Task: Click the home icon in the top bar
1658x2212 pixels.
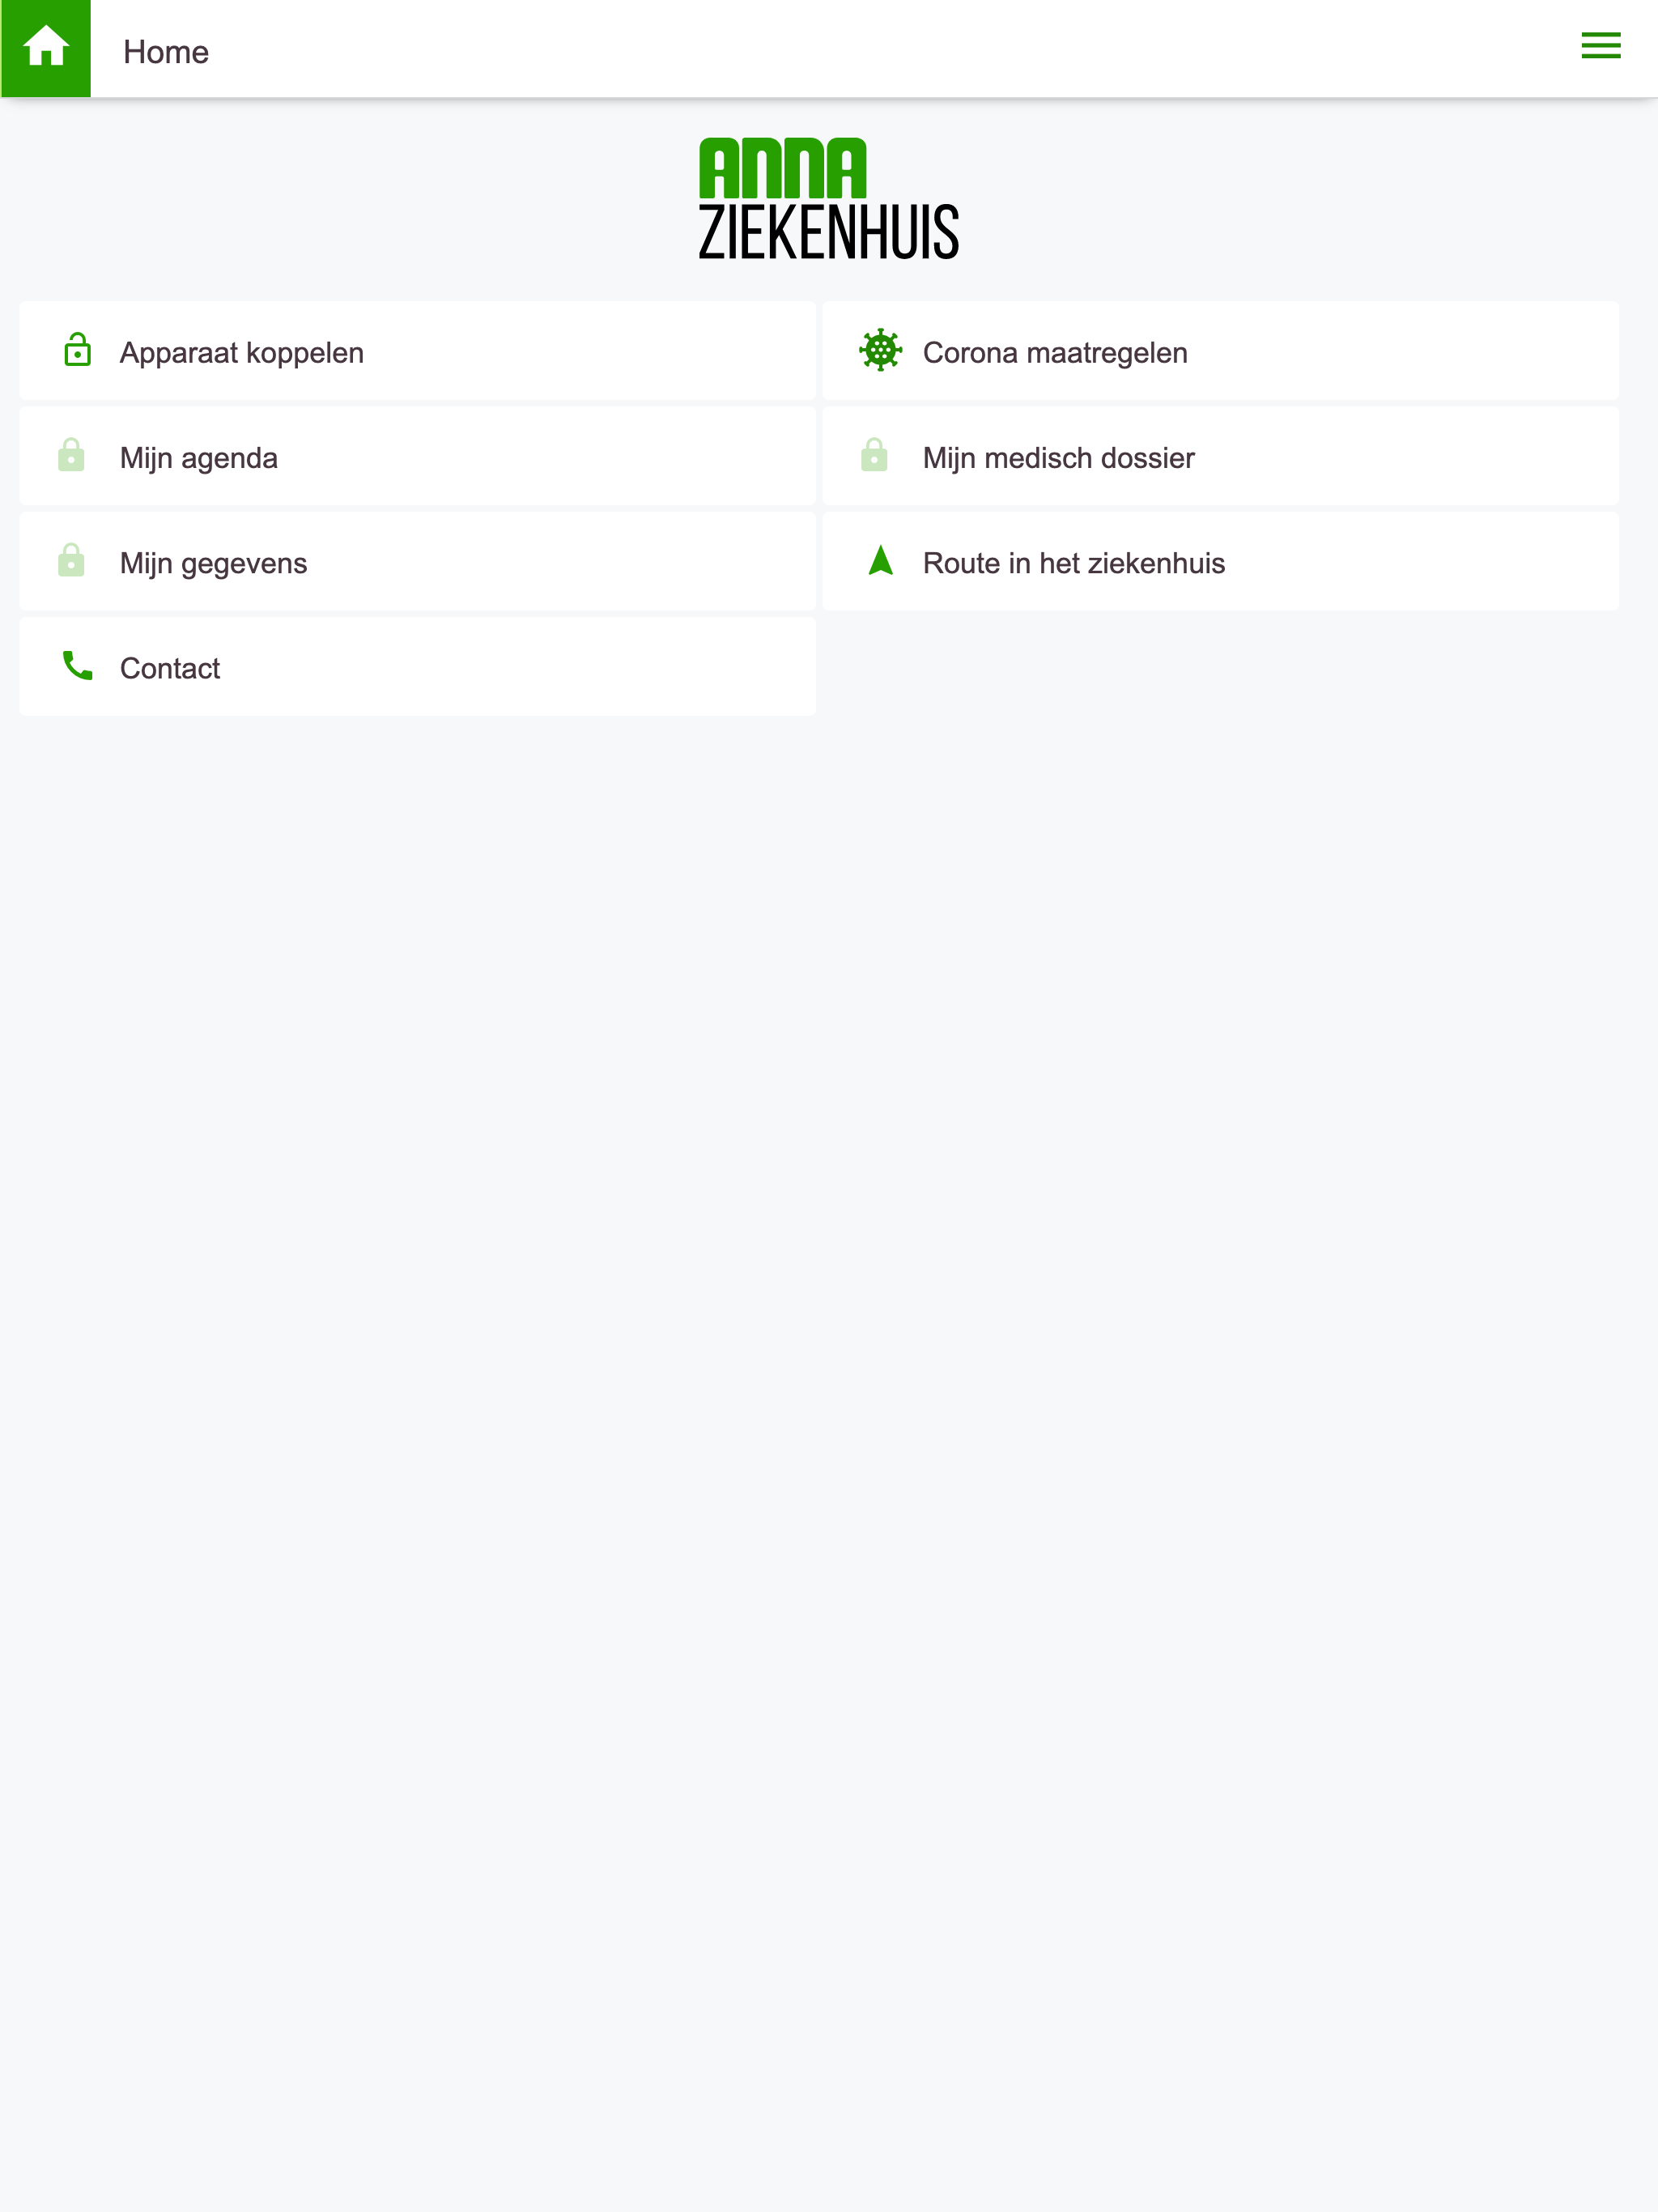Action: (46, 47)
